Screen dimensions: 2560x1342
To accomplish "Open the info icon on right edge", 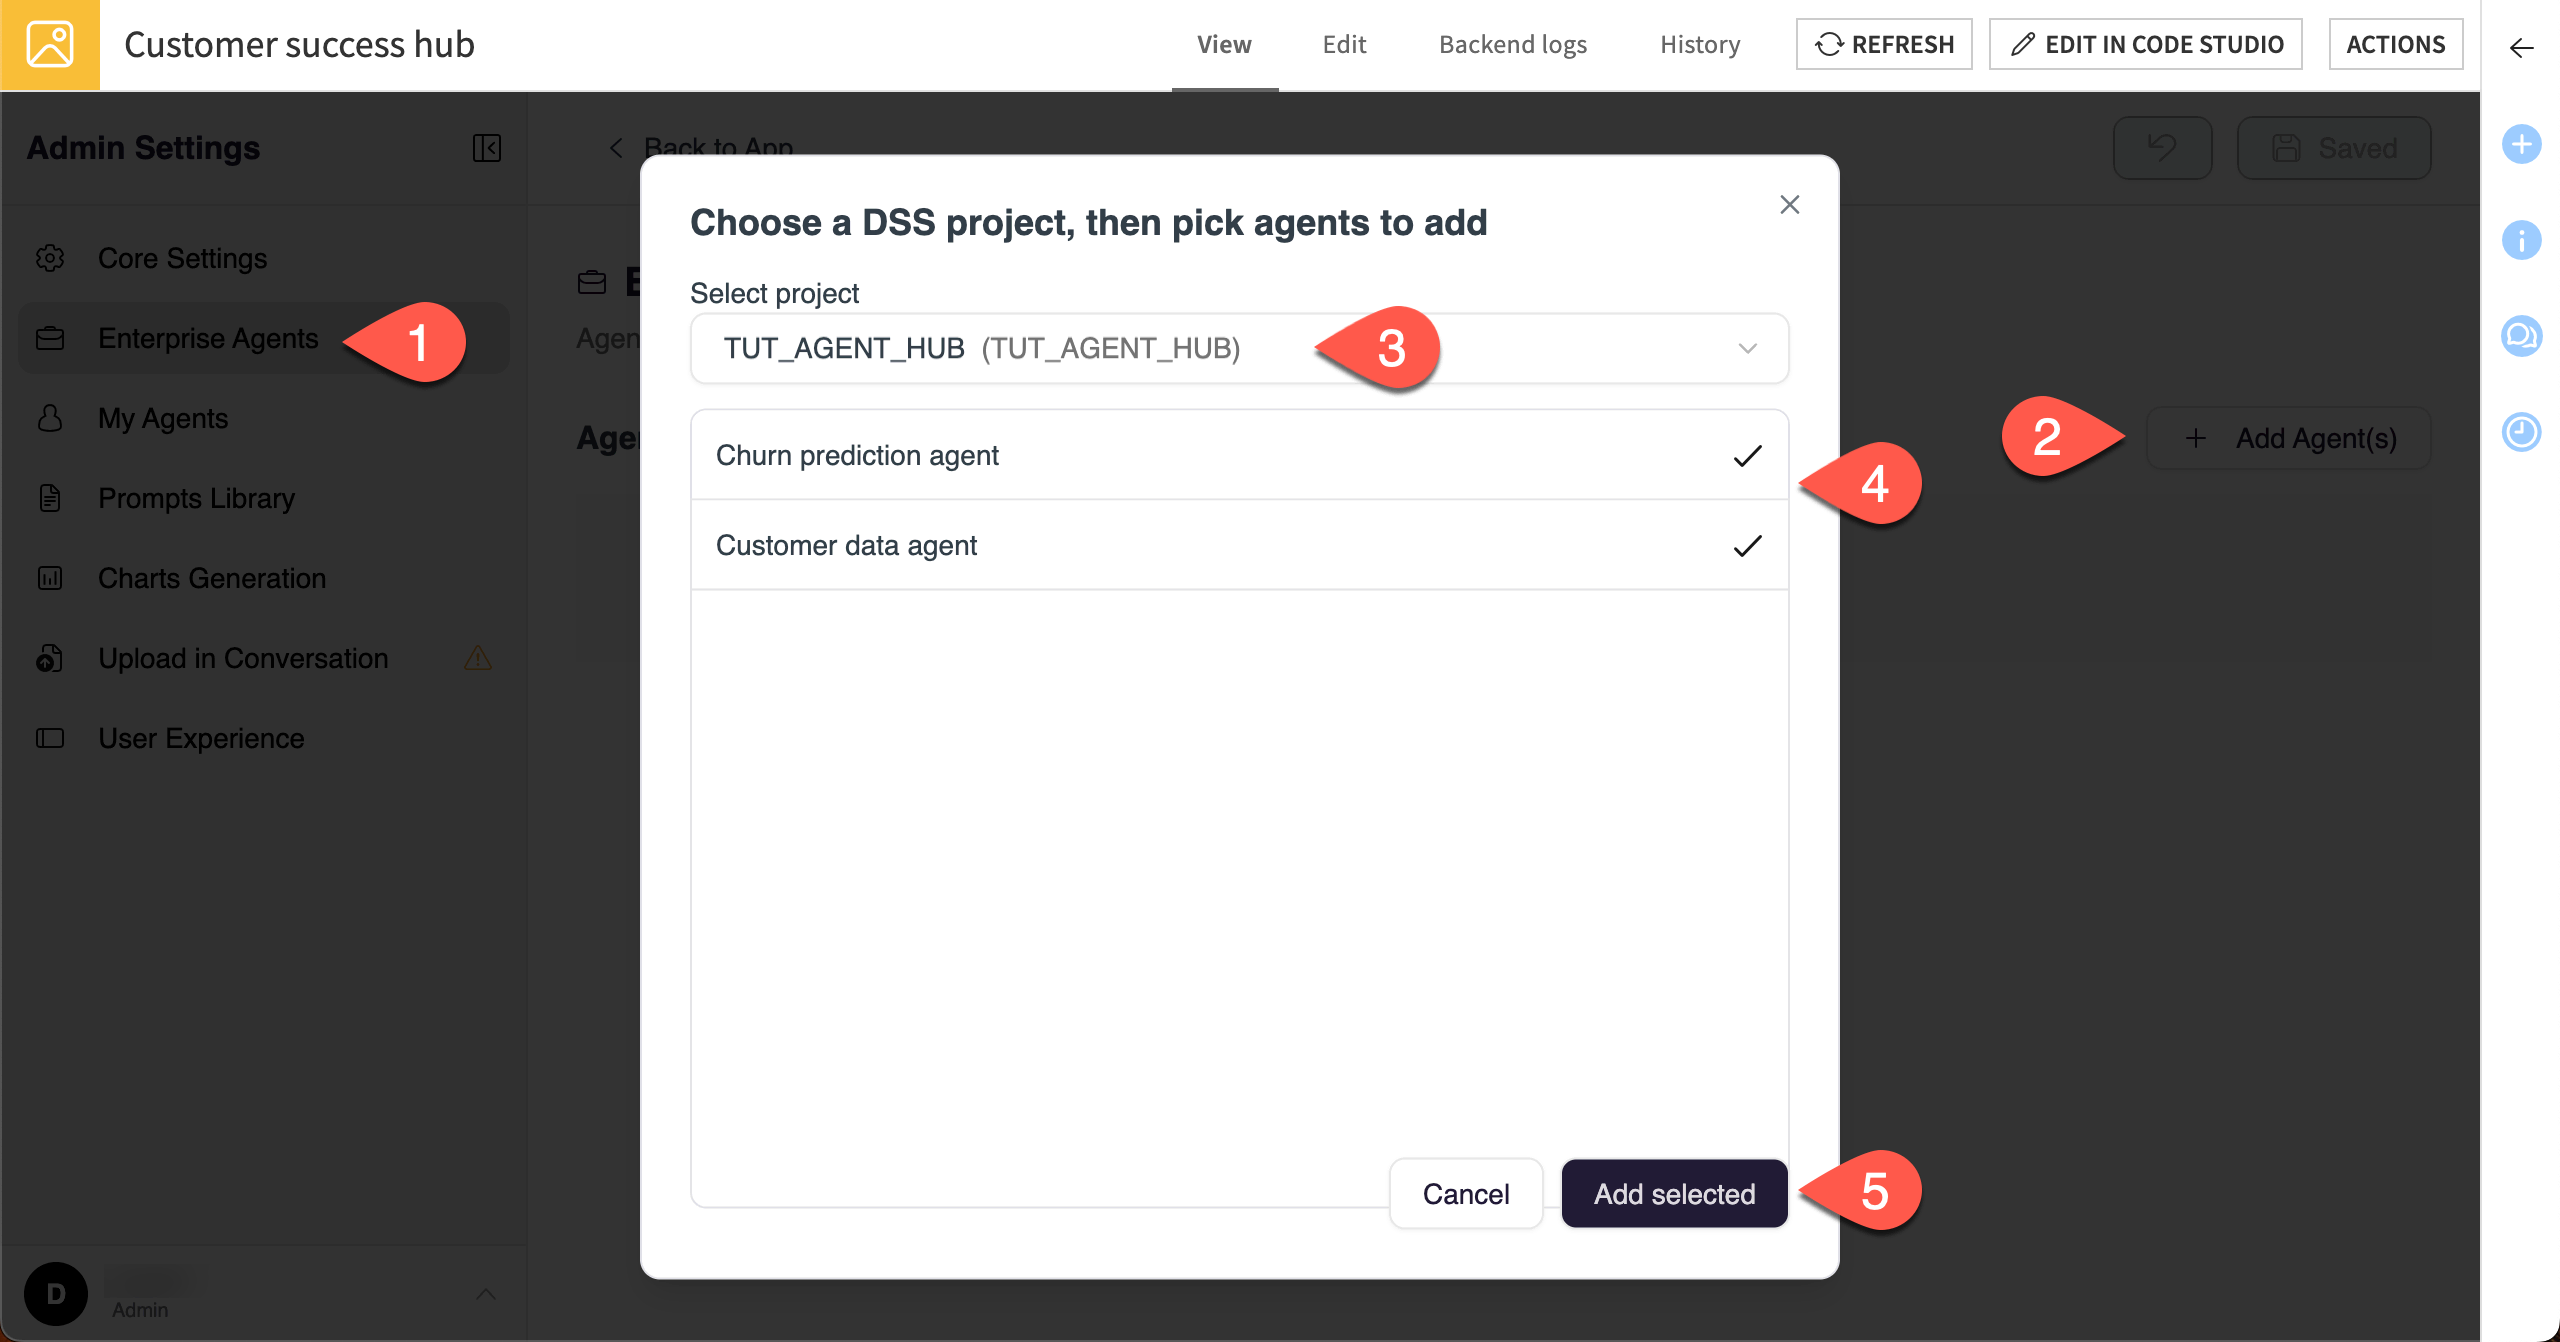I will (2522, 239).
